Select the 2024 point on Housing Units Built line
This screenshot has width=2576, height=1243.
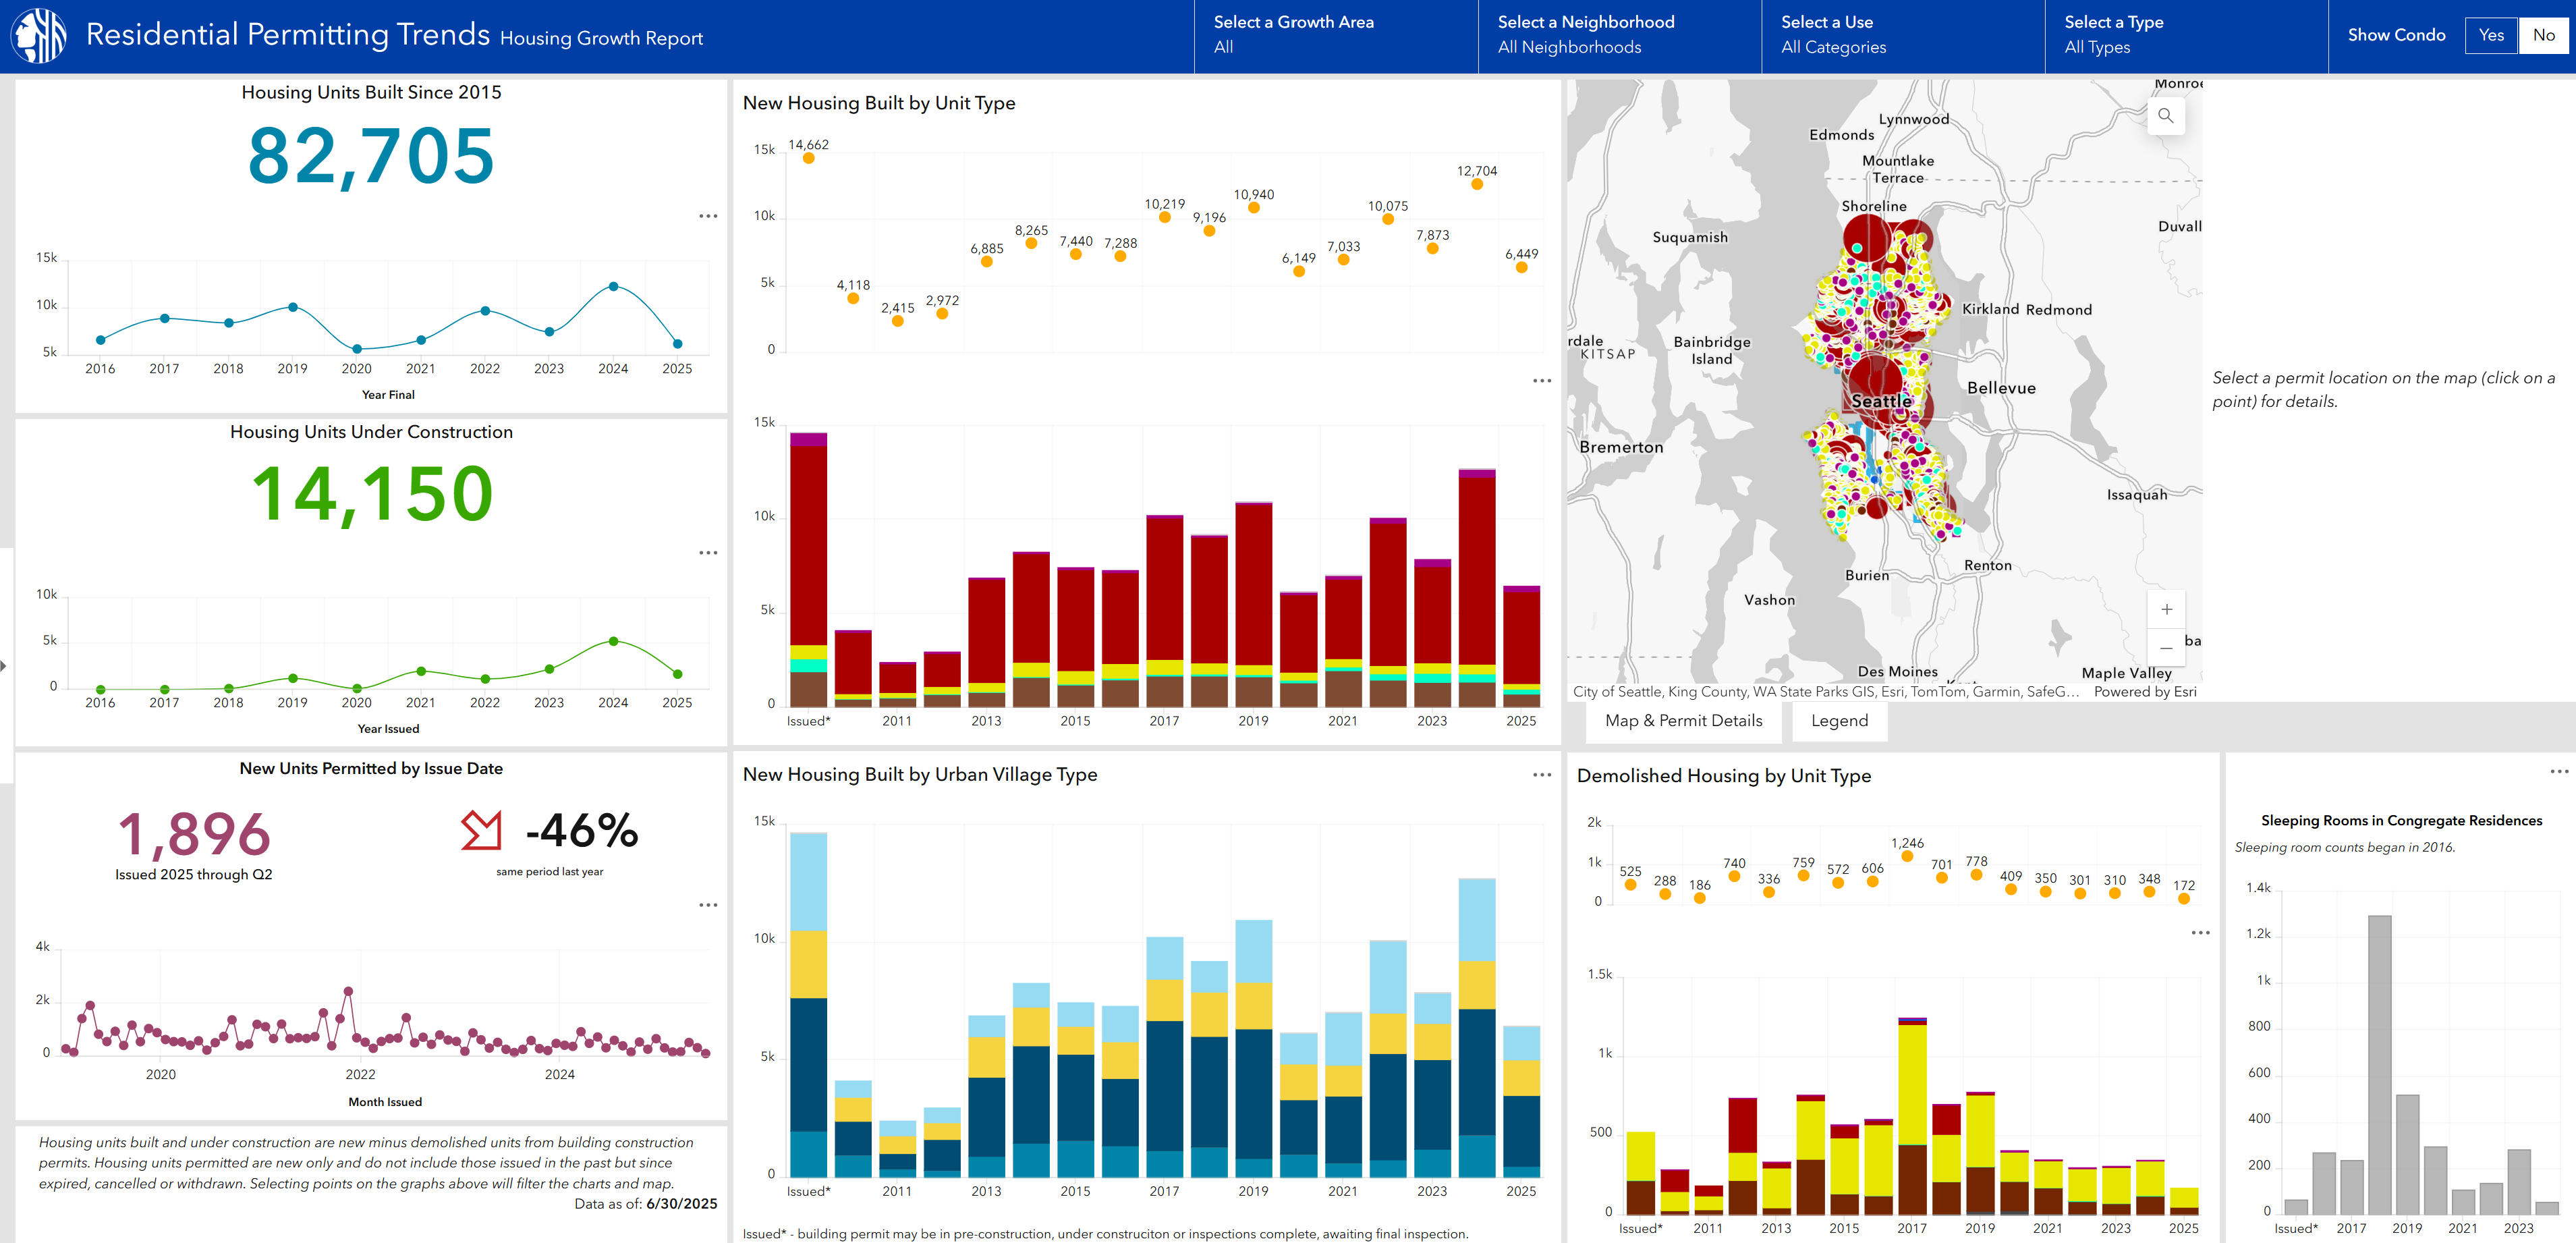pos(613,286)
